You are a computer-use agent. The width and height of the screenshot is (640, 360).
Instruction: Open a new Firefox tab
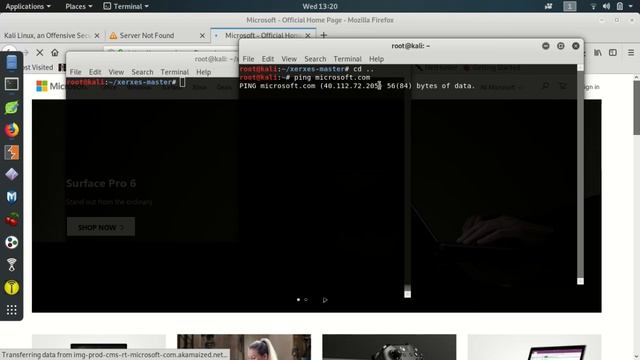[x=324, y=36]
